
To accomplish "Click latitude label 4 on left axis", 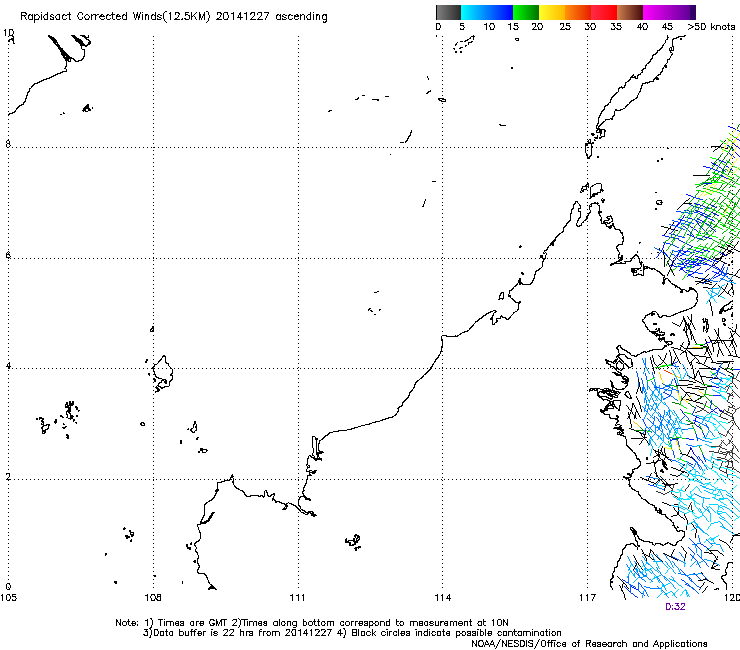I will point(8,366).
